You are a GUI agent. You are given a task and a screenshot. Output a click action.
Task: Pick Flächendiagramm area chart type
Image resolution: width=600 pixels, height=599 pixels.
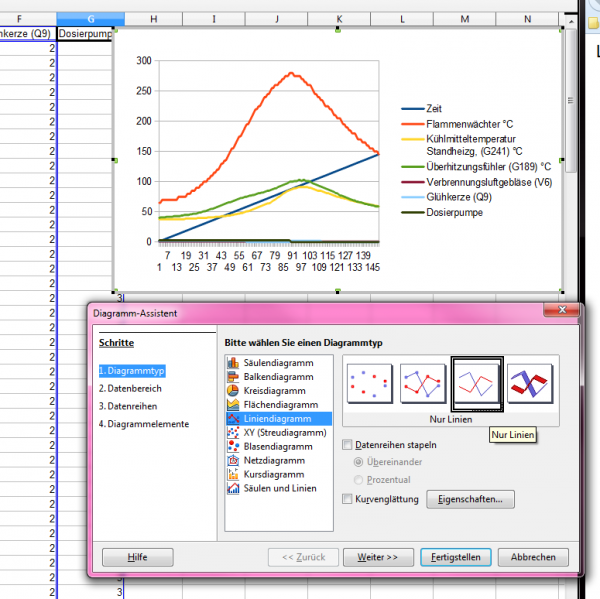[x=279, y=405]
